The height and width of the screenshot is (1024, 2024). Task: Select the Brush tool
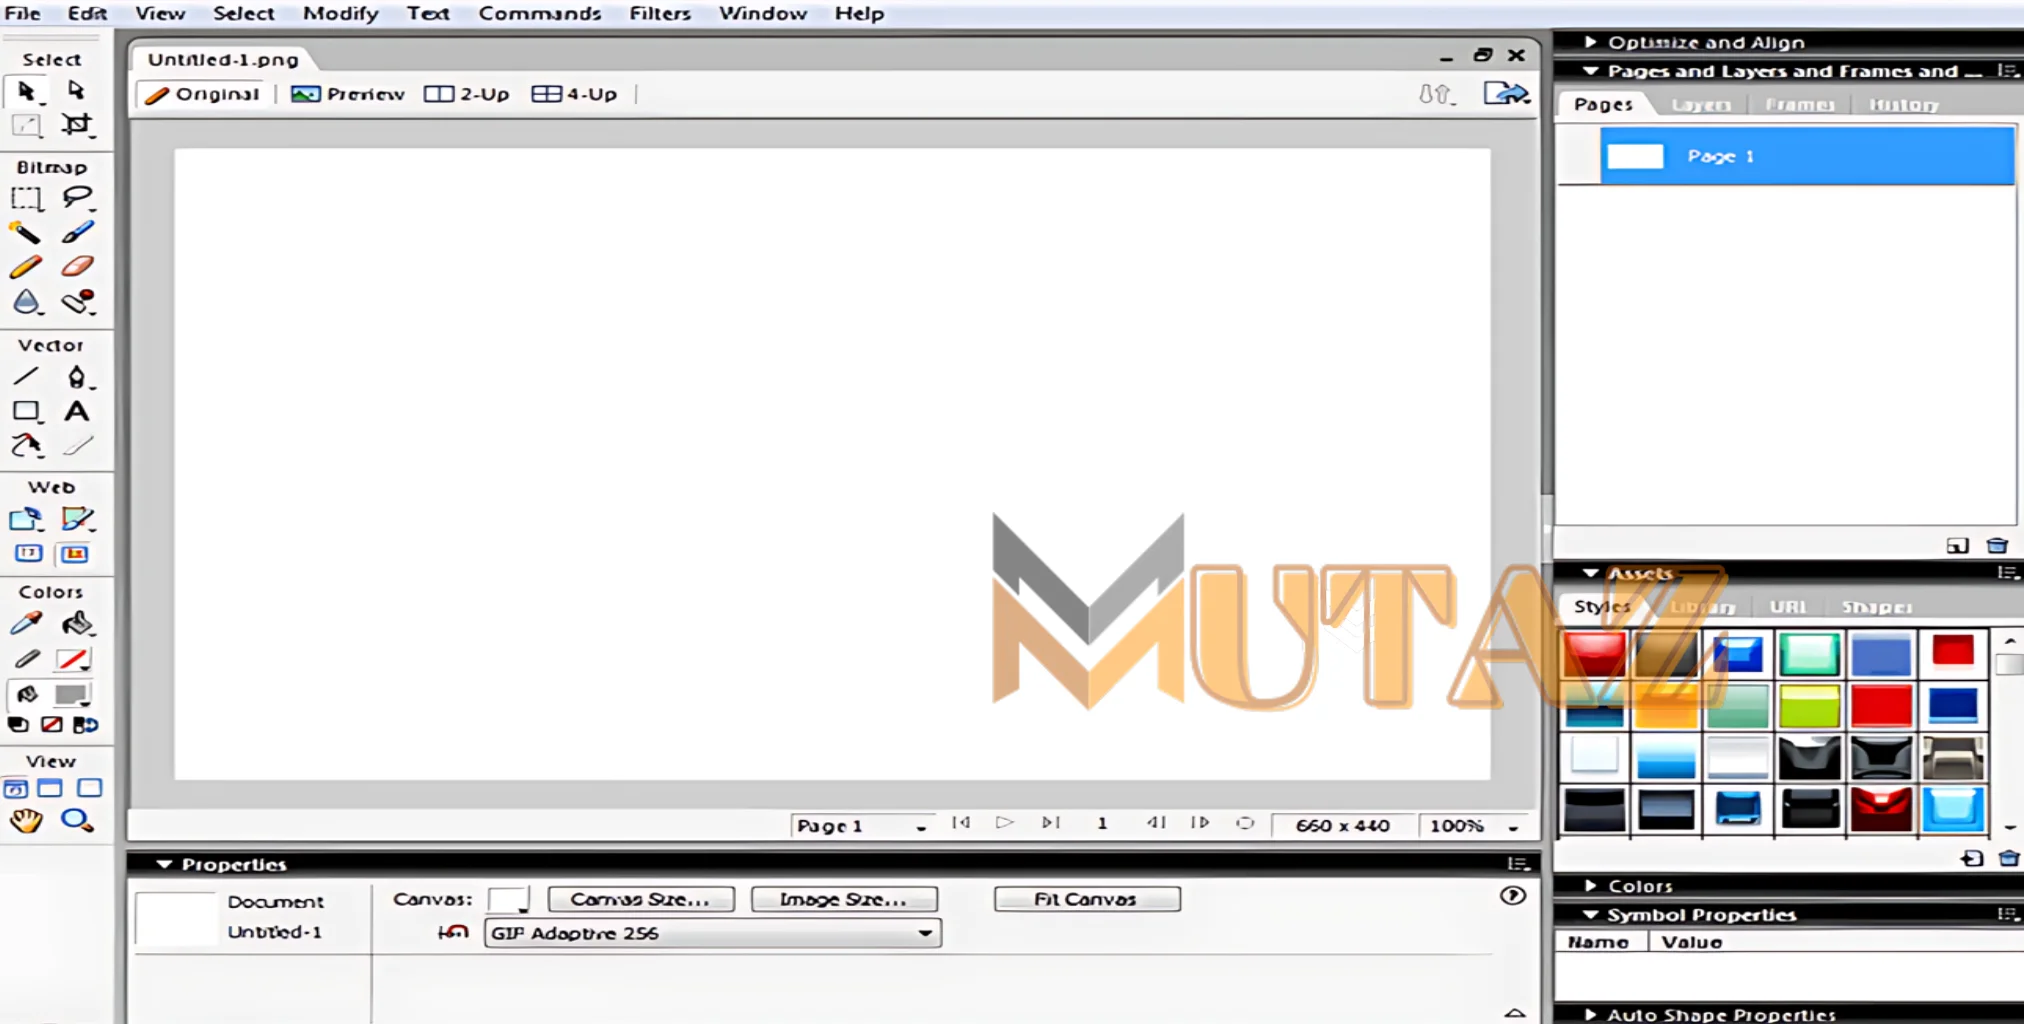pos(76,233)
